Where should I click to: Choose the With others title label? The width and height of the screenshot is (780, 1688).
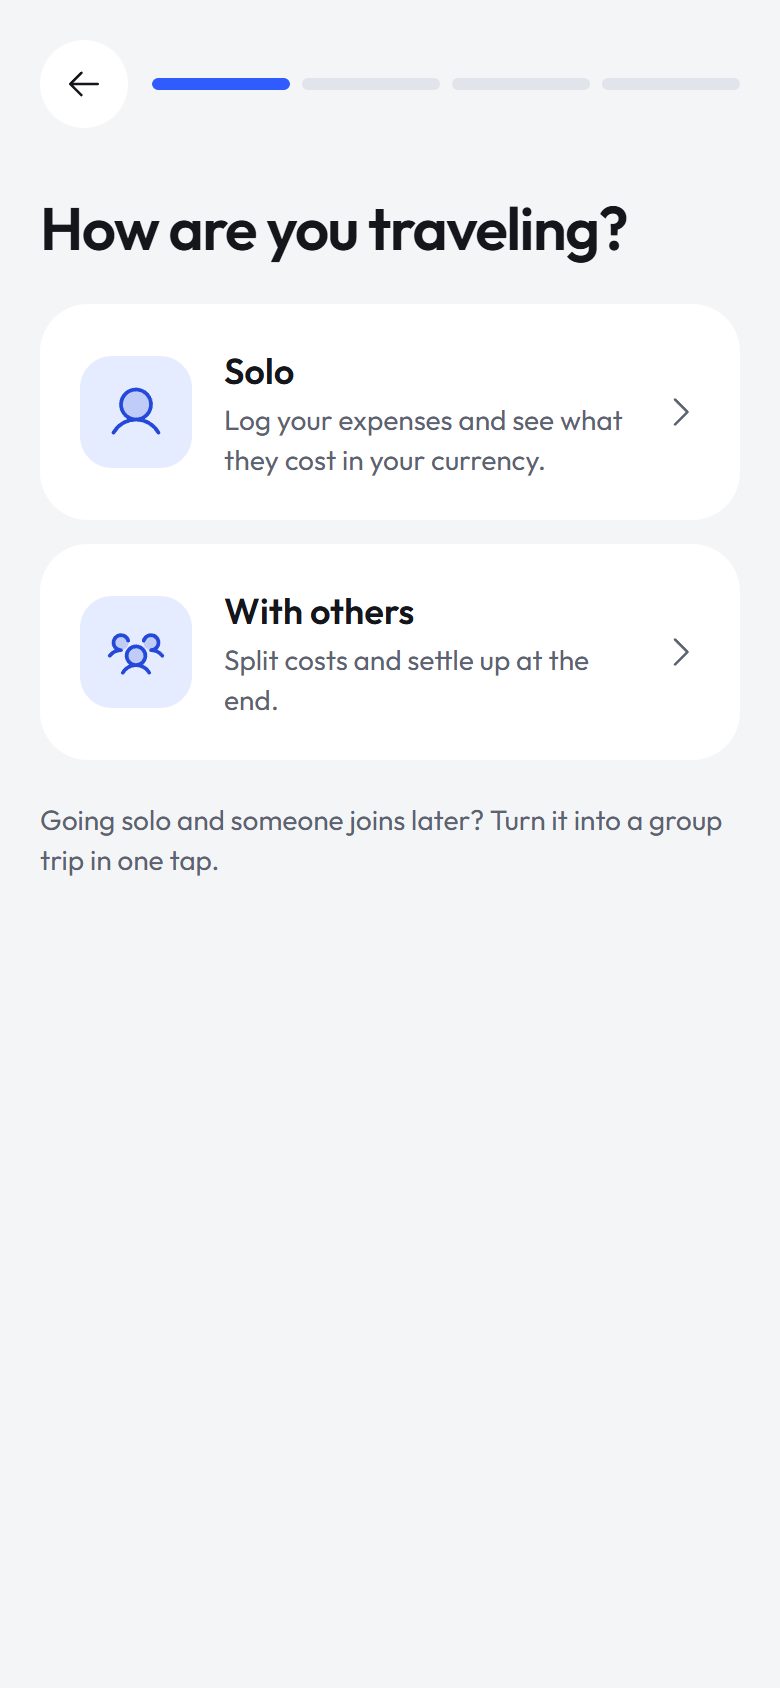(319, 612)
